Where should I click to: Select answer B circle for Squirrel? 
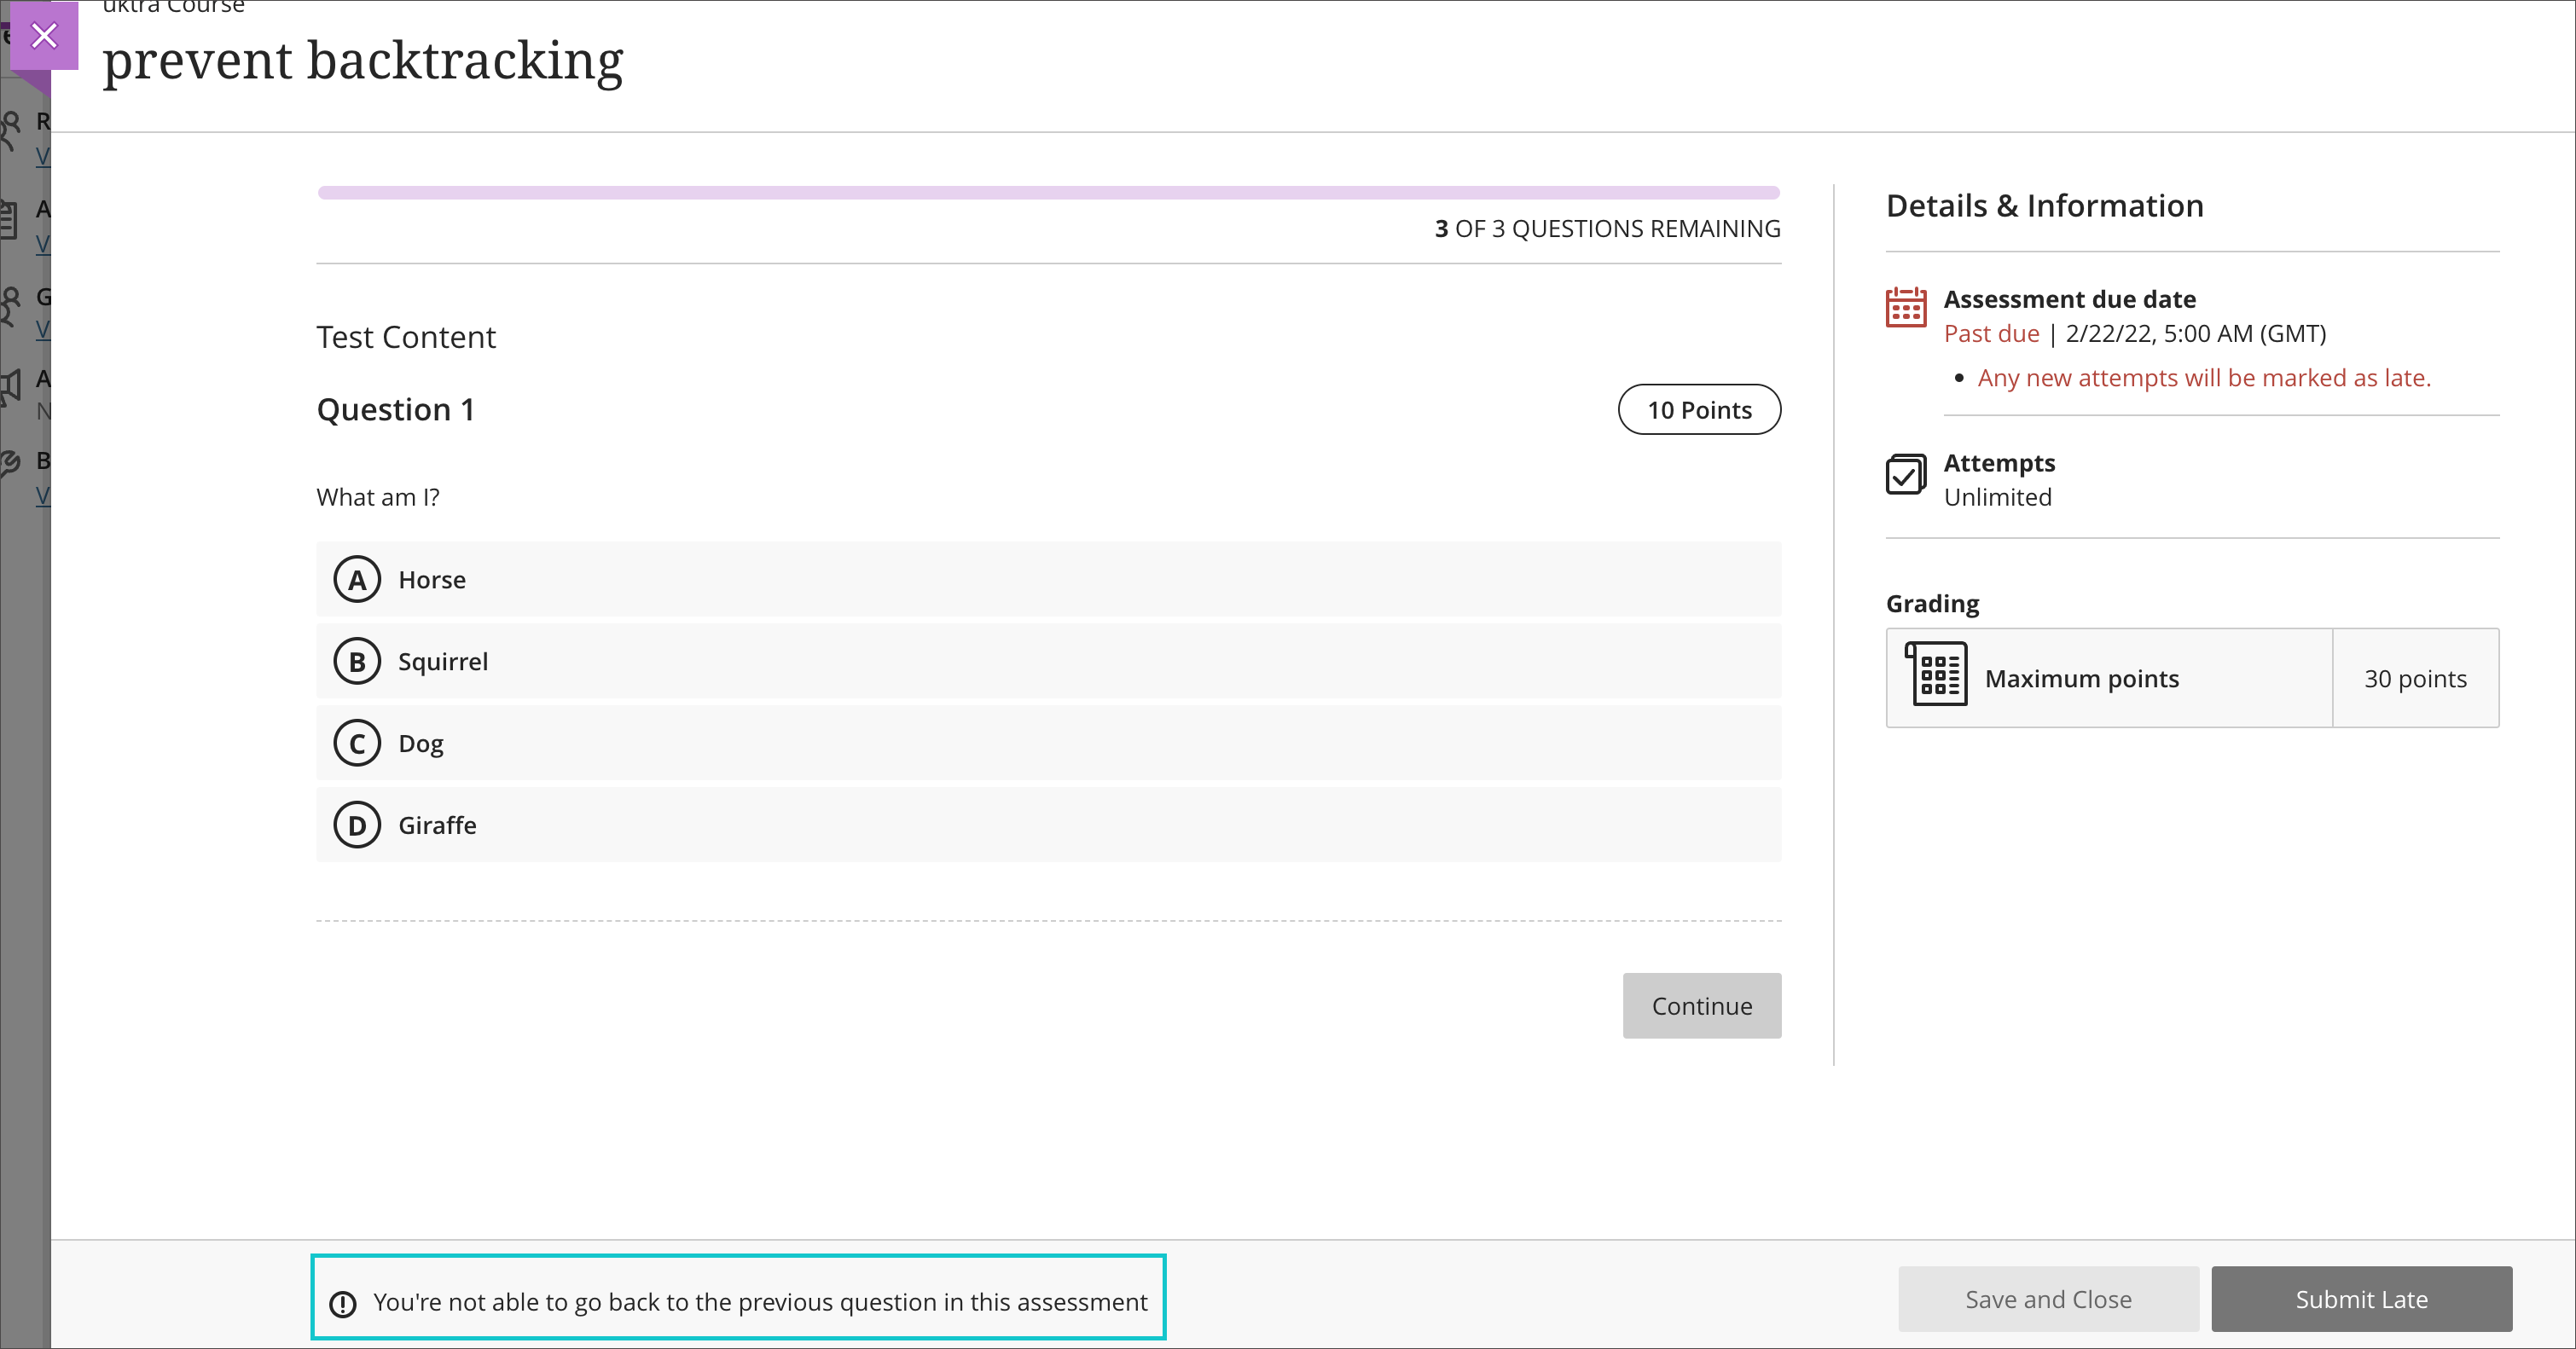[x=357, y=661]
